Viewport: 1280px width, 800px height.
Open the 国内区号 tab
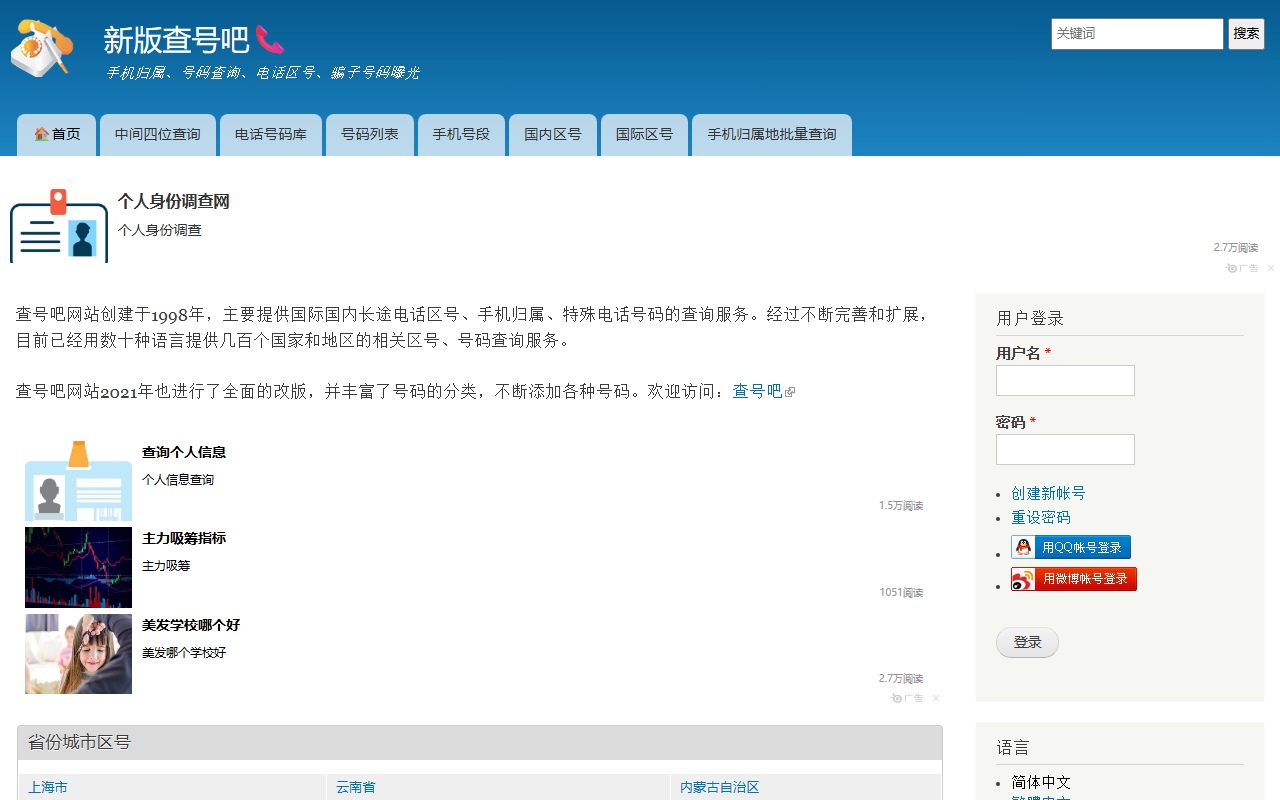click(x=553, y=135)
